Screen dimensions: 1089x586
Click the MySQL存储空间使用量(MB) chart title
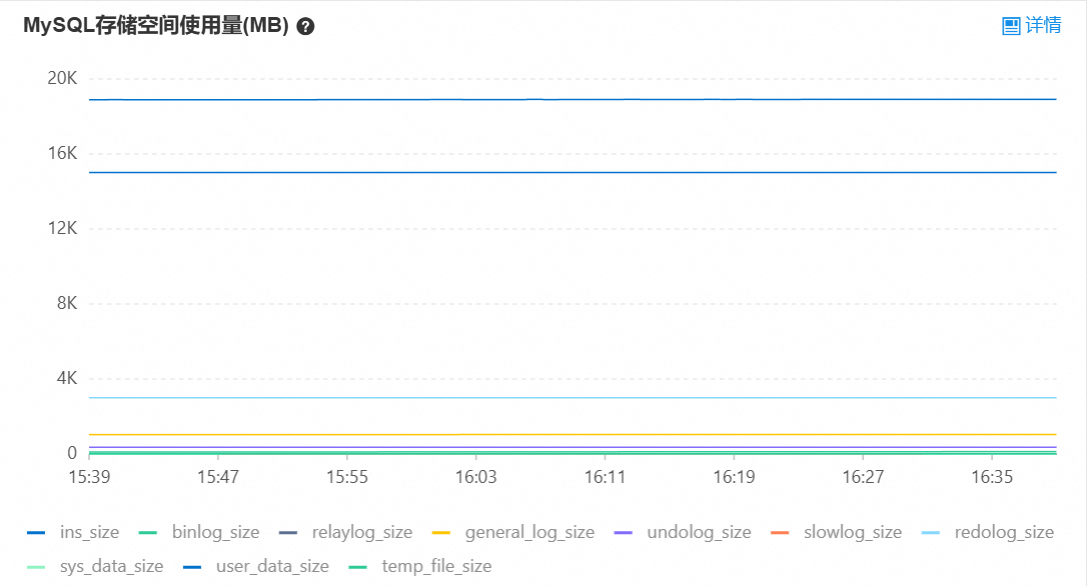pyautogui.click(x=156, y=26)
